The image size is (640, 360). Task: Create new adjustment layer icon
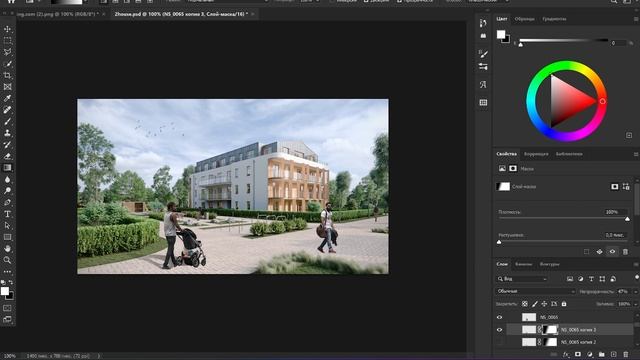tap(590, 354)
